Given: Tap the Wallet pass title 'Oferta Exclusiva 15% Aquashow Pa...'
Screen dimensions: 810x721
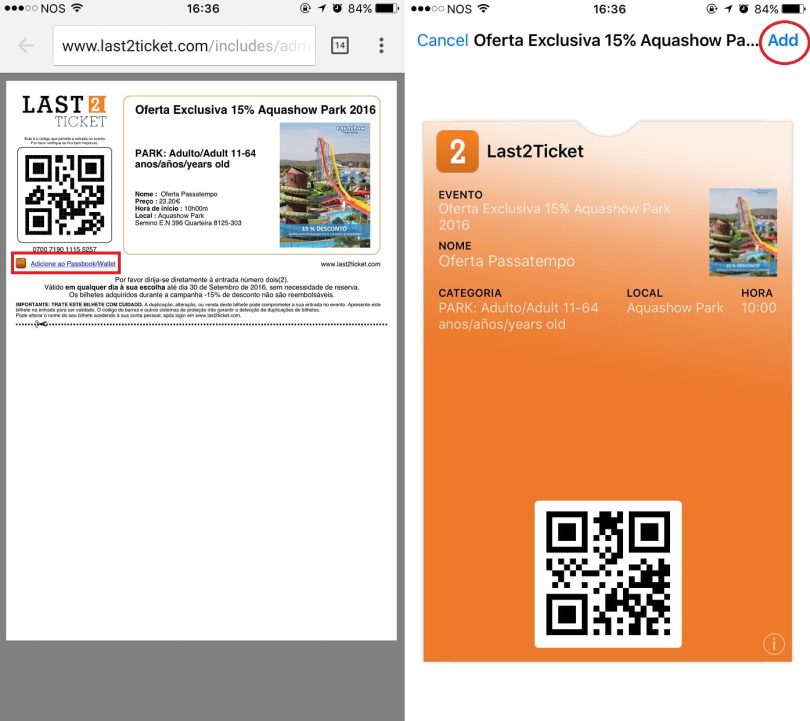Looking at the screenshot, I should point(616,40).
